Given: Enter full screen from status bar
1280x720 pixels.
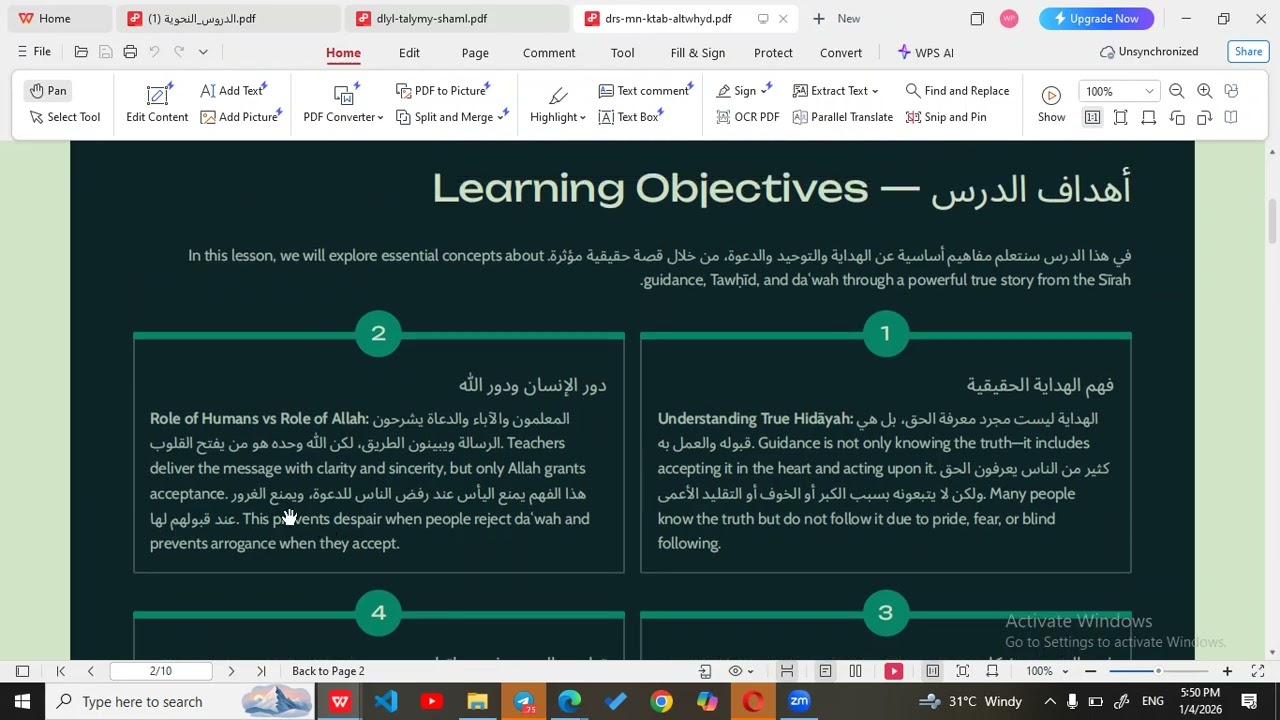Looking at the screenshot, I should pyautogui.click(x=1258, y=671).
